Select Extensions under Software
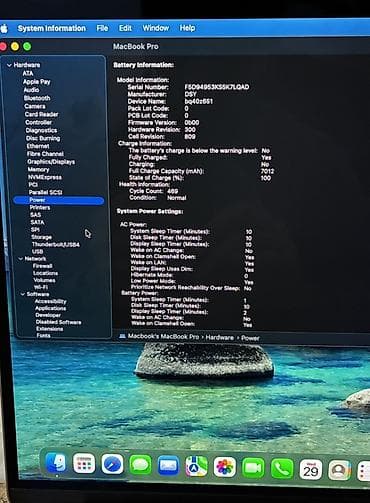 (49, 329)
